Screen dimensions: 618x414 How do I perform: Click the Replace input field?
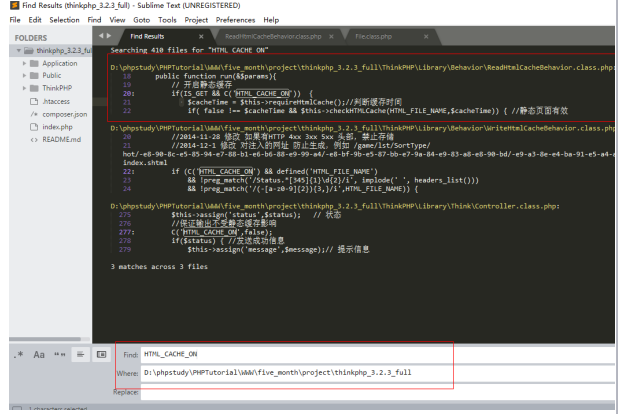point(377,393)
